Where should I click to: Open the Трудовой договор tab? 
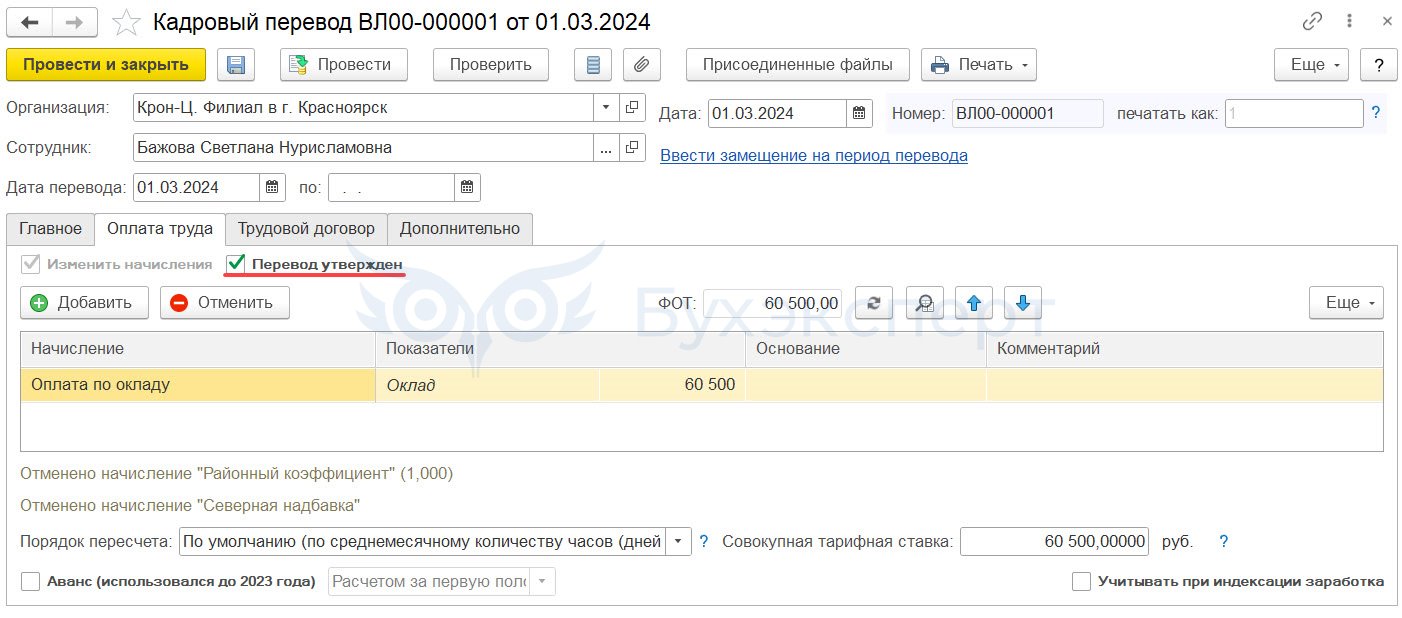coord(306,229)
